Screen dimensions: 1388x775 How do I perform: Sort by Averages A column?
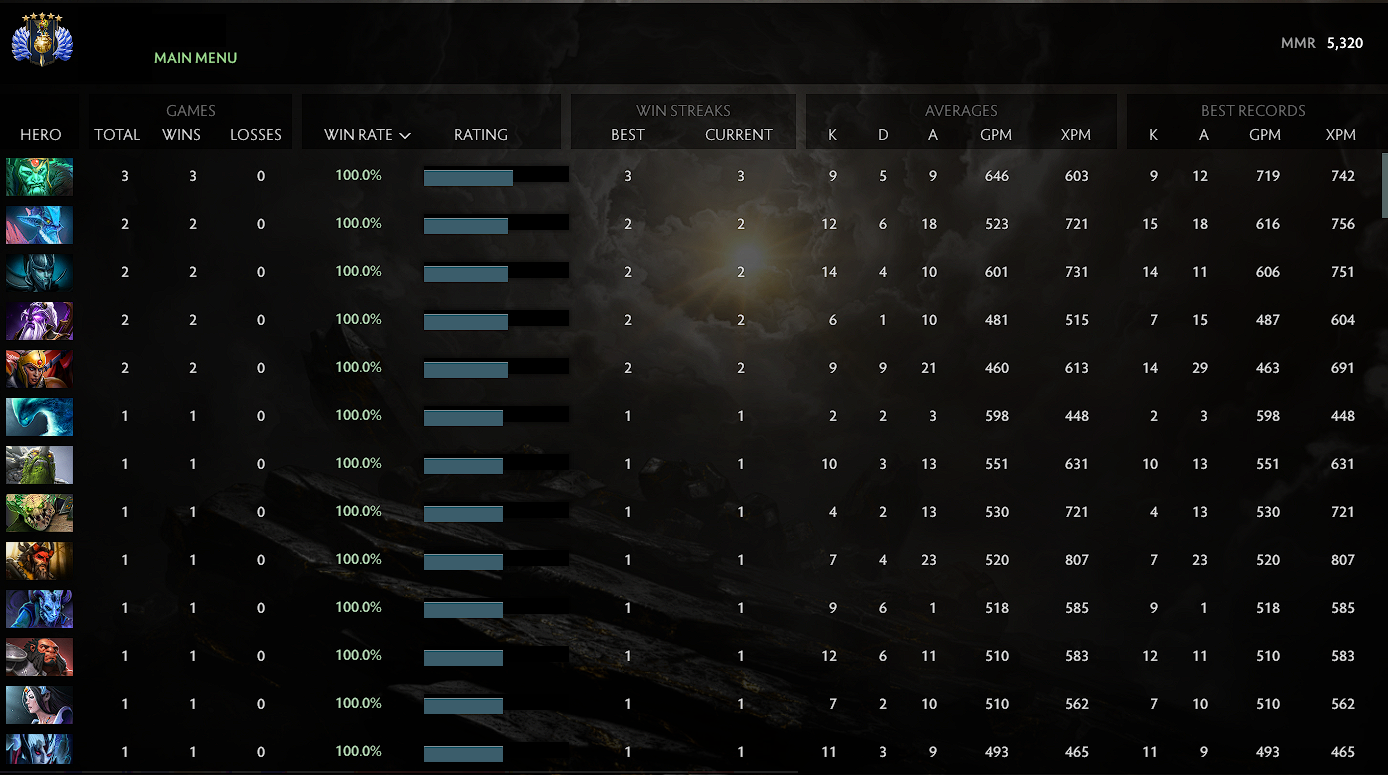pyautogui.click(x=933, y=135)
